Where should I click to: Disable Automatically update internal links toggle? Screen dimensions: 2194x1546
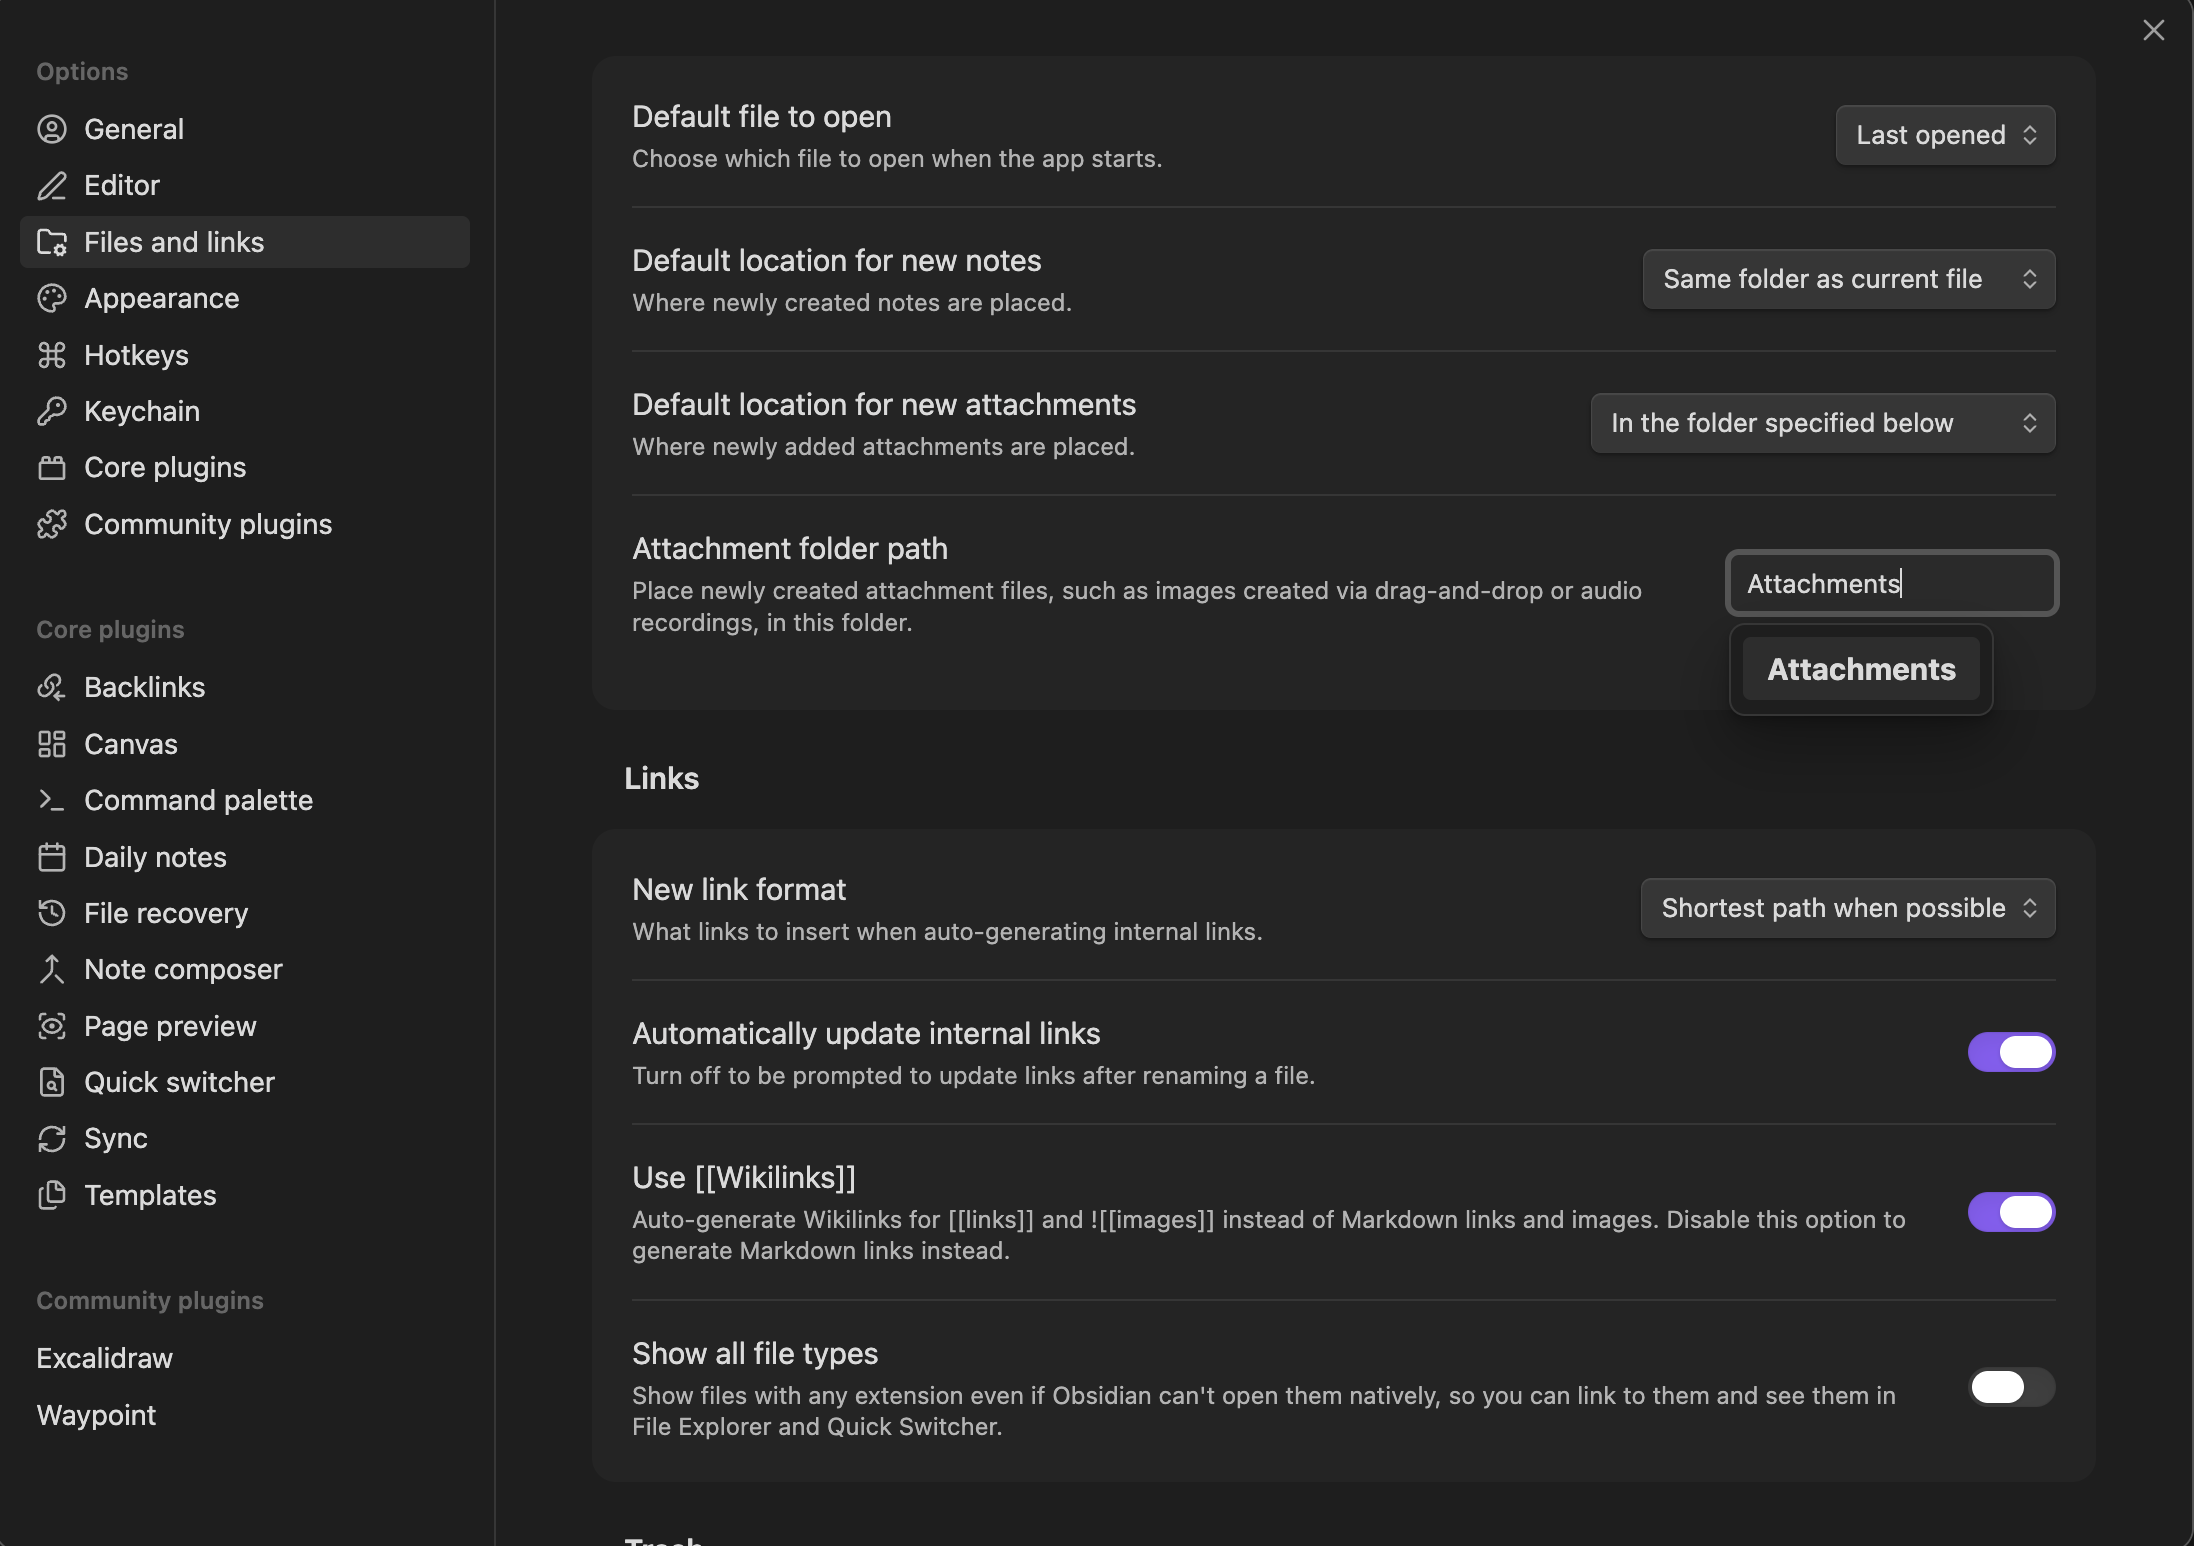tap(2011, 1052)
